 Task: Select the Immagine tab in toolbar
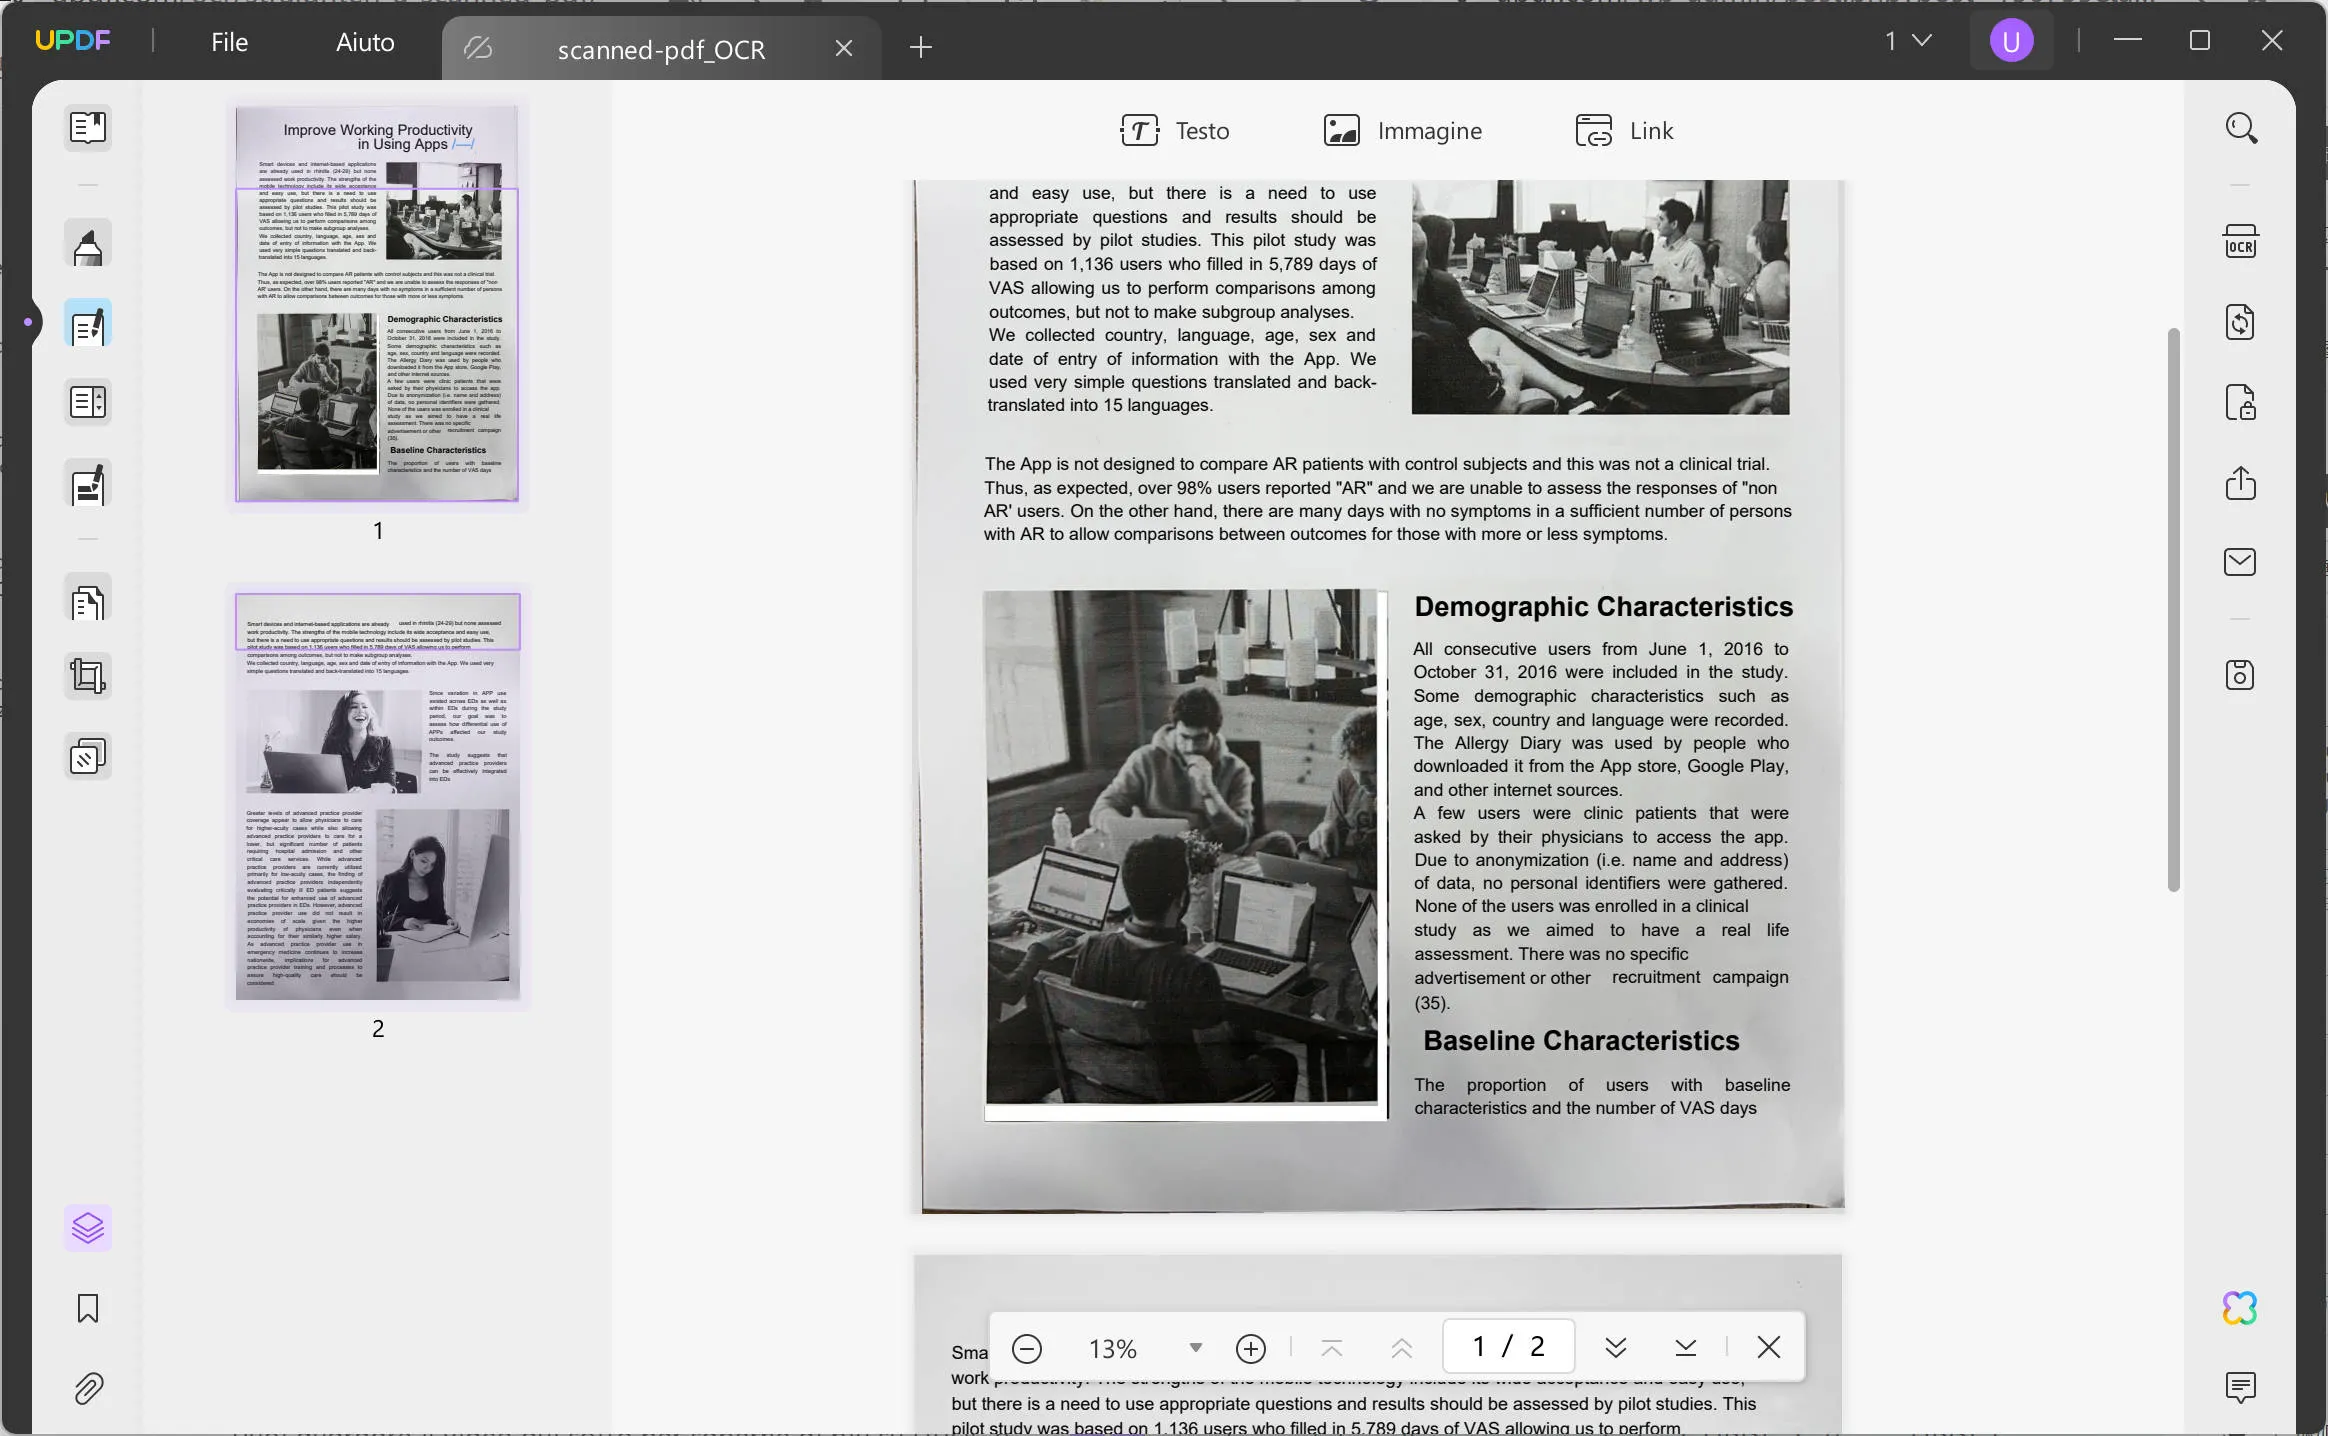point(1402,130)
